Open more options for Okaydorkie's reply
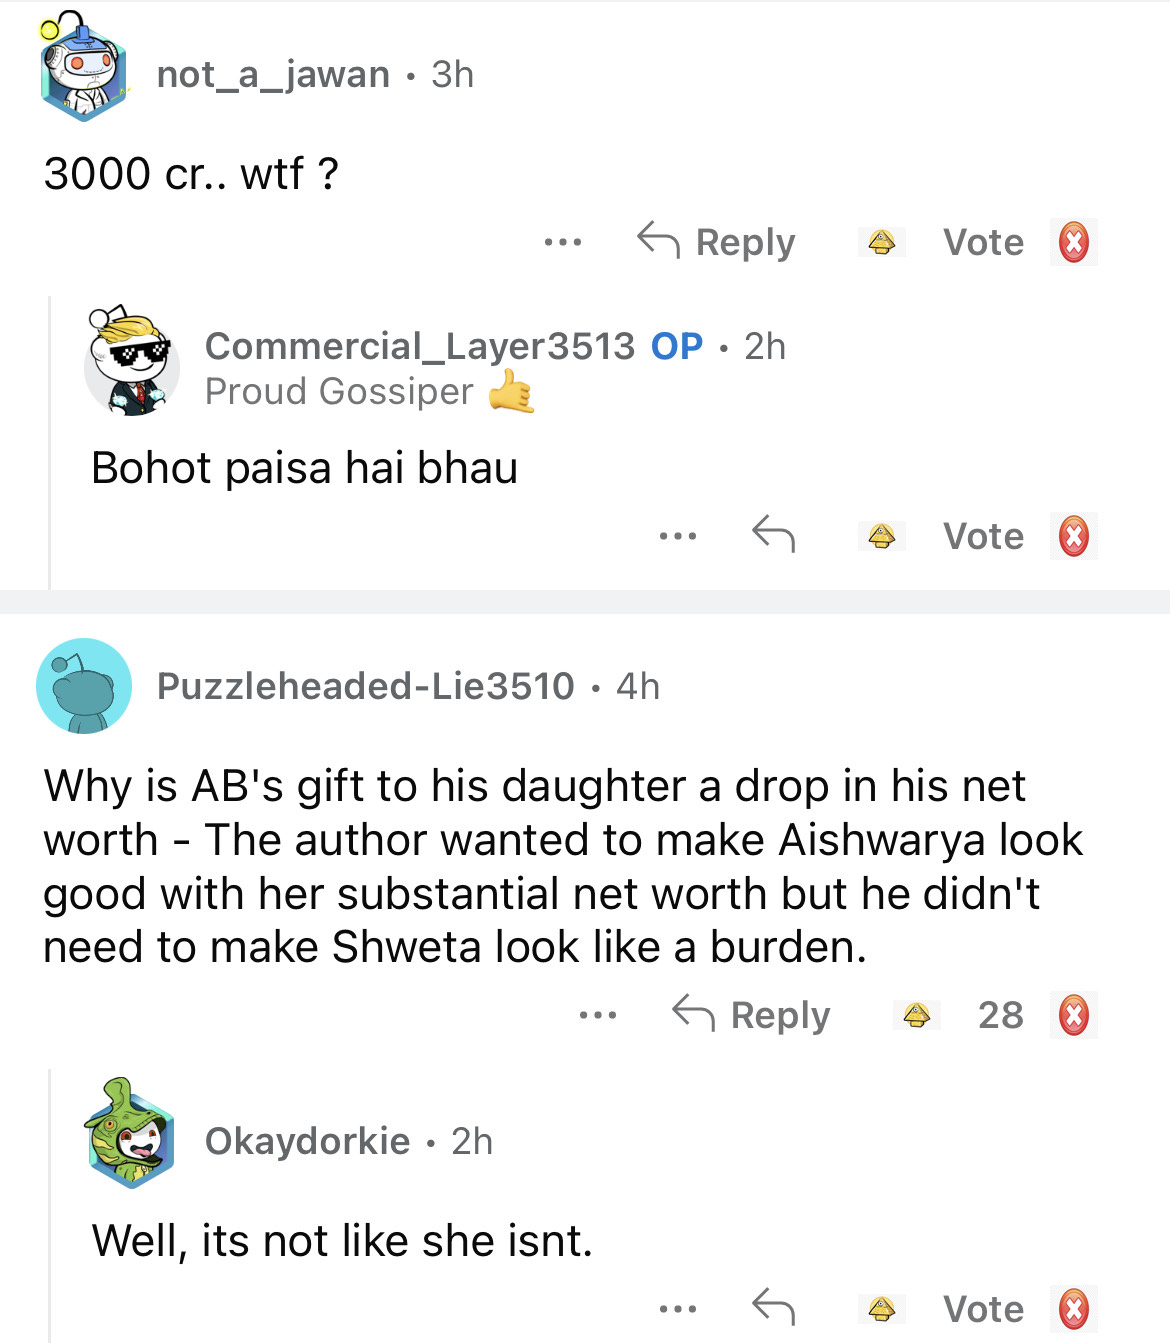This screenshot has height=1343, width=1170. click(x=678, y=1308)
